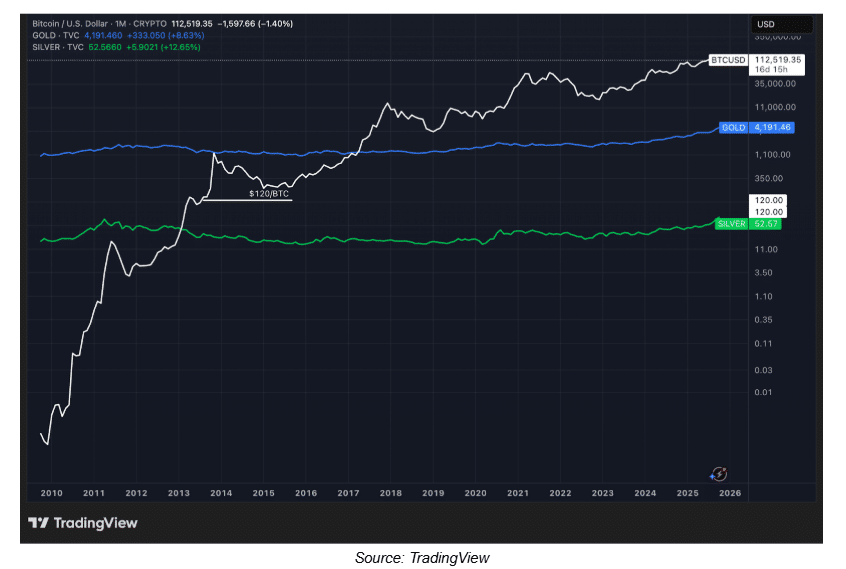This screenshot has height=569, width=846.
Task: Click the 35,000.00 price scale mark
Action: coord(774,84)
